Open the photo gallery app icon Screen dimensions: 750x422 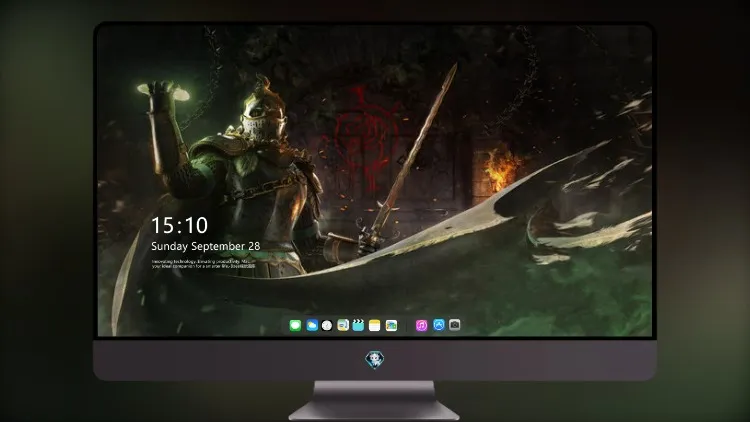click(391, 325)
